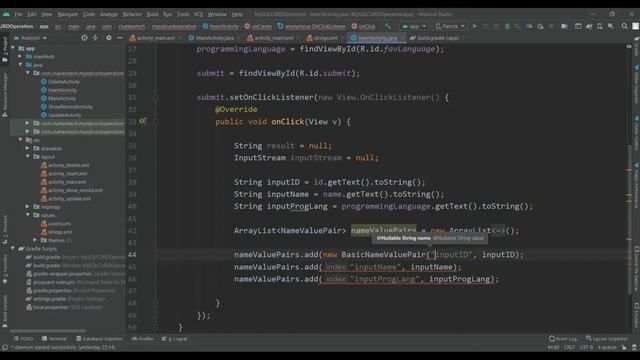The height and width of the screenshot is (360, 640).
Task: Open the Database Inspector button
Action: click(99, 339)
